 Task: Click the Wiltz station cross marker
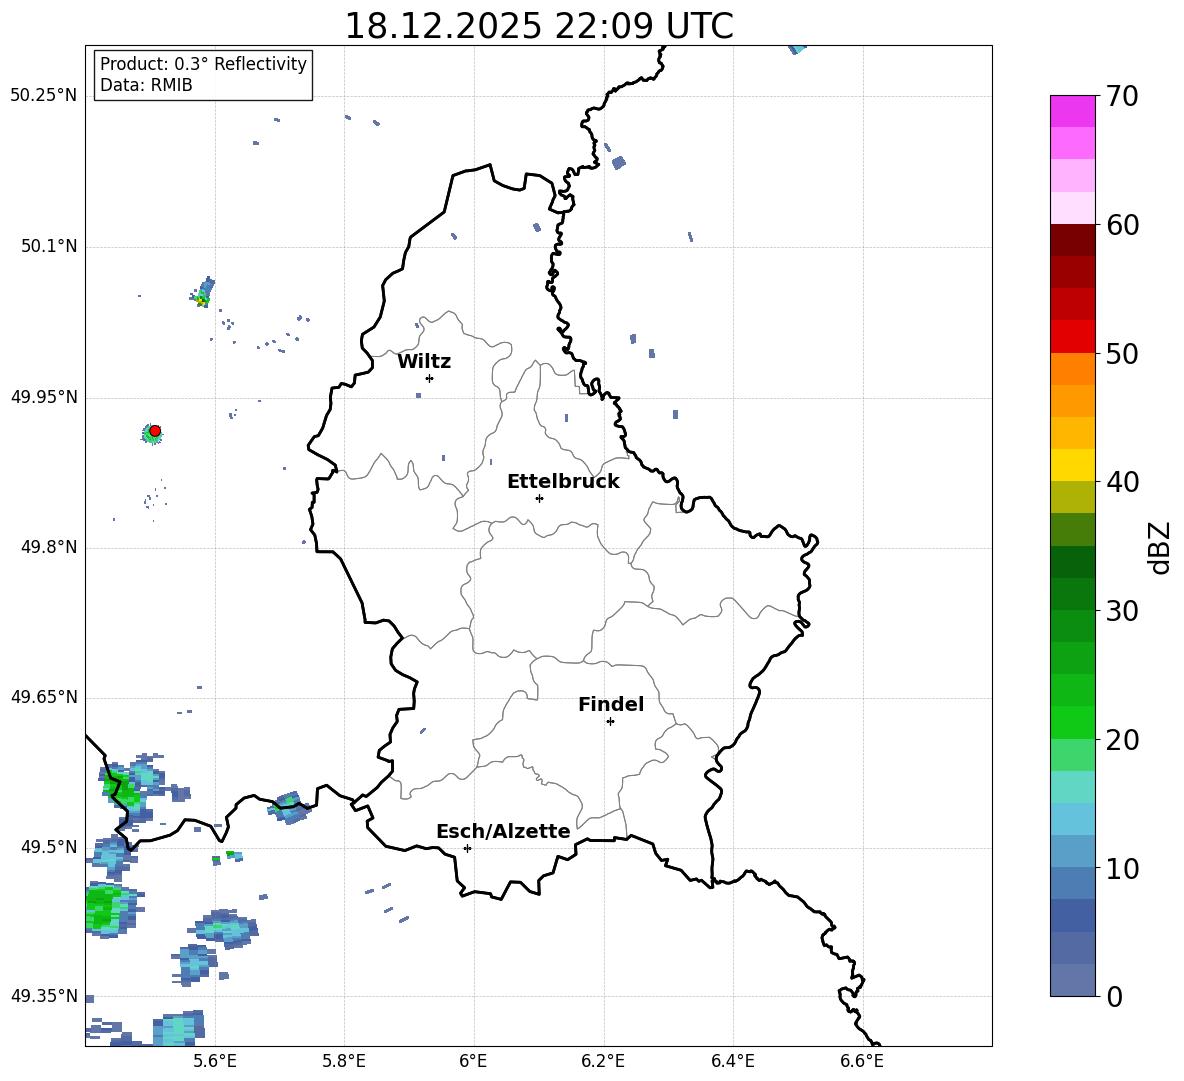click(x=430, y=378)
